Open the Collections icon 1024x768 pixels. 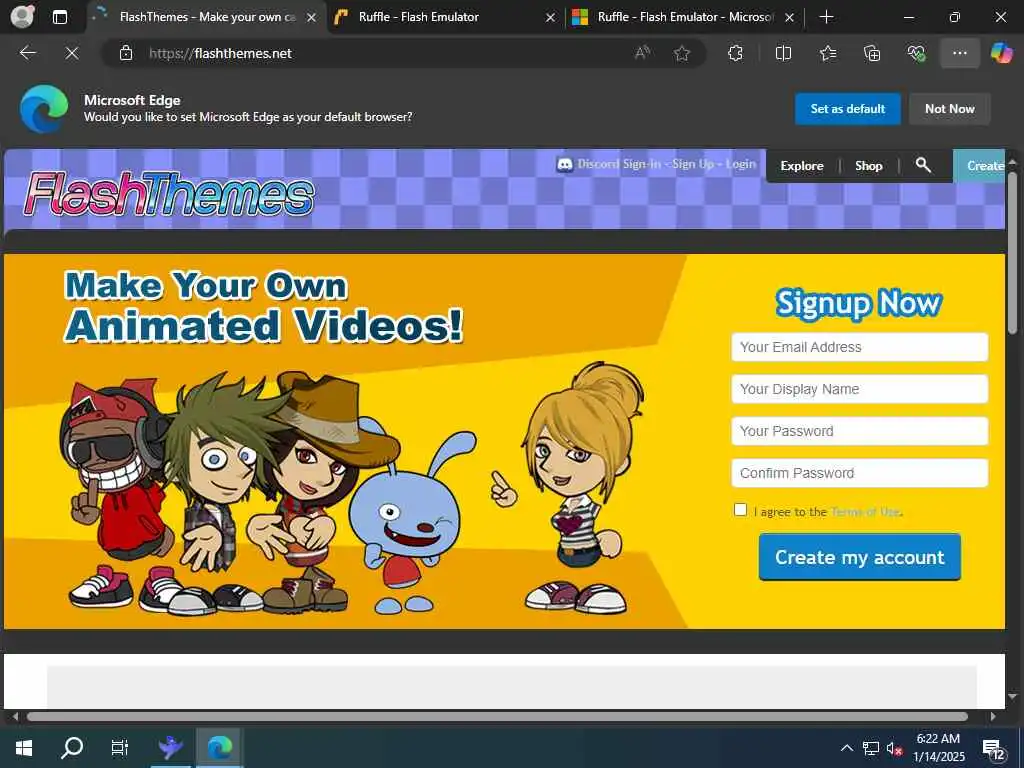point(872,53)
